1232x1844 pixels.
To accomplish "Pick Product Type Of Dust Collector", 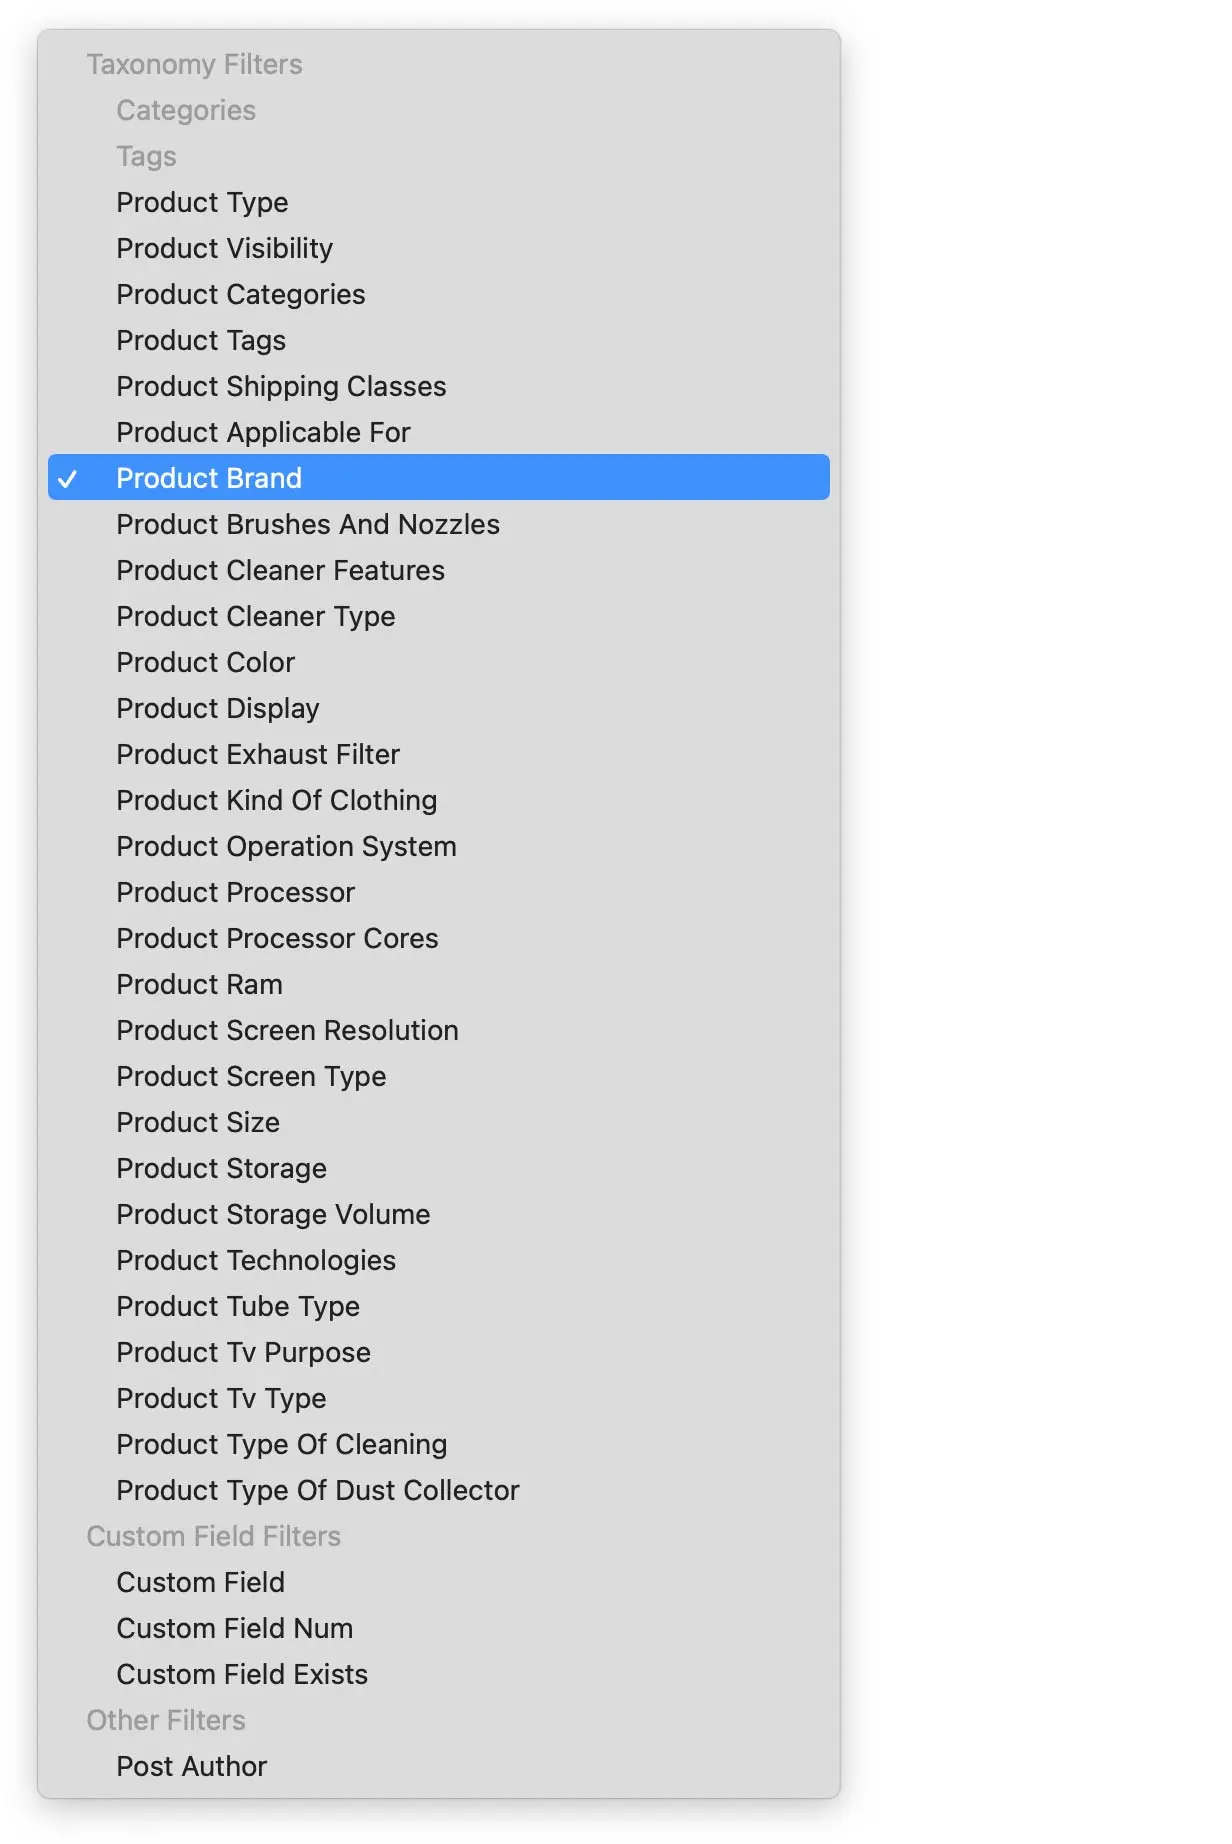I will (317, 1490).
